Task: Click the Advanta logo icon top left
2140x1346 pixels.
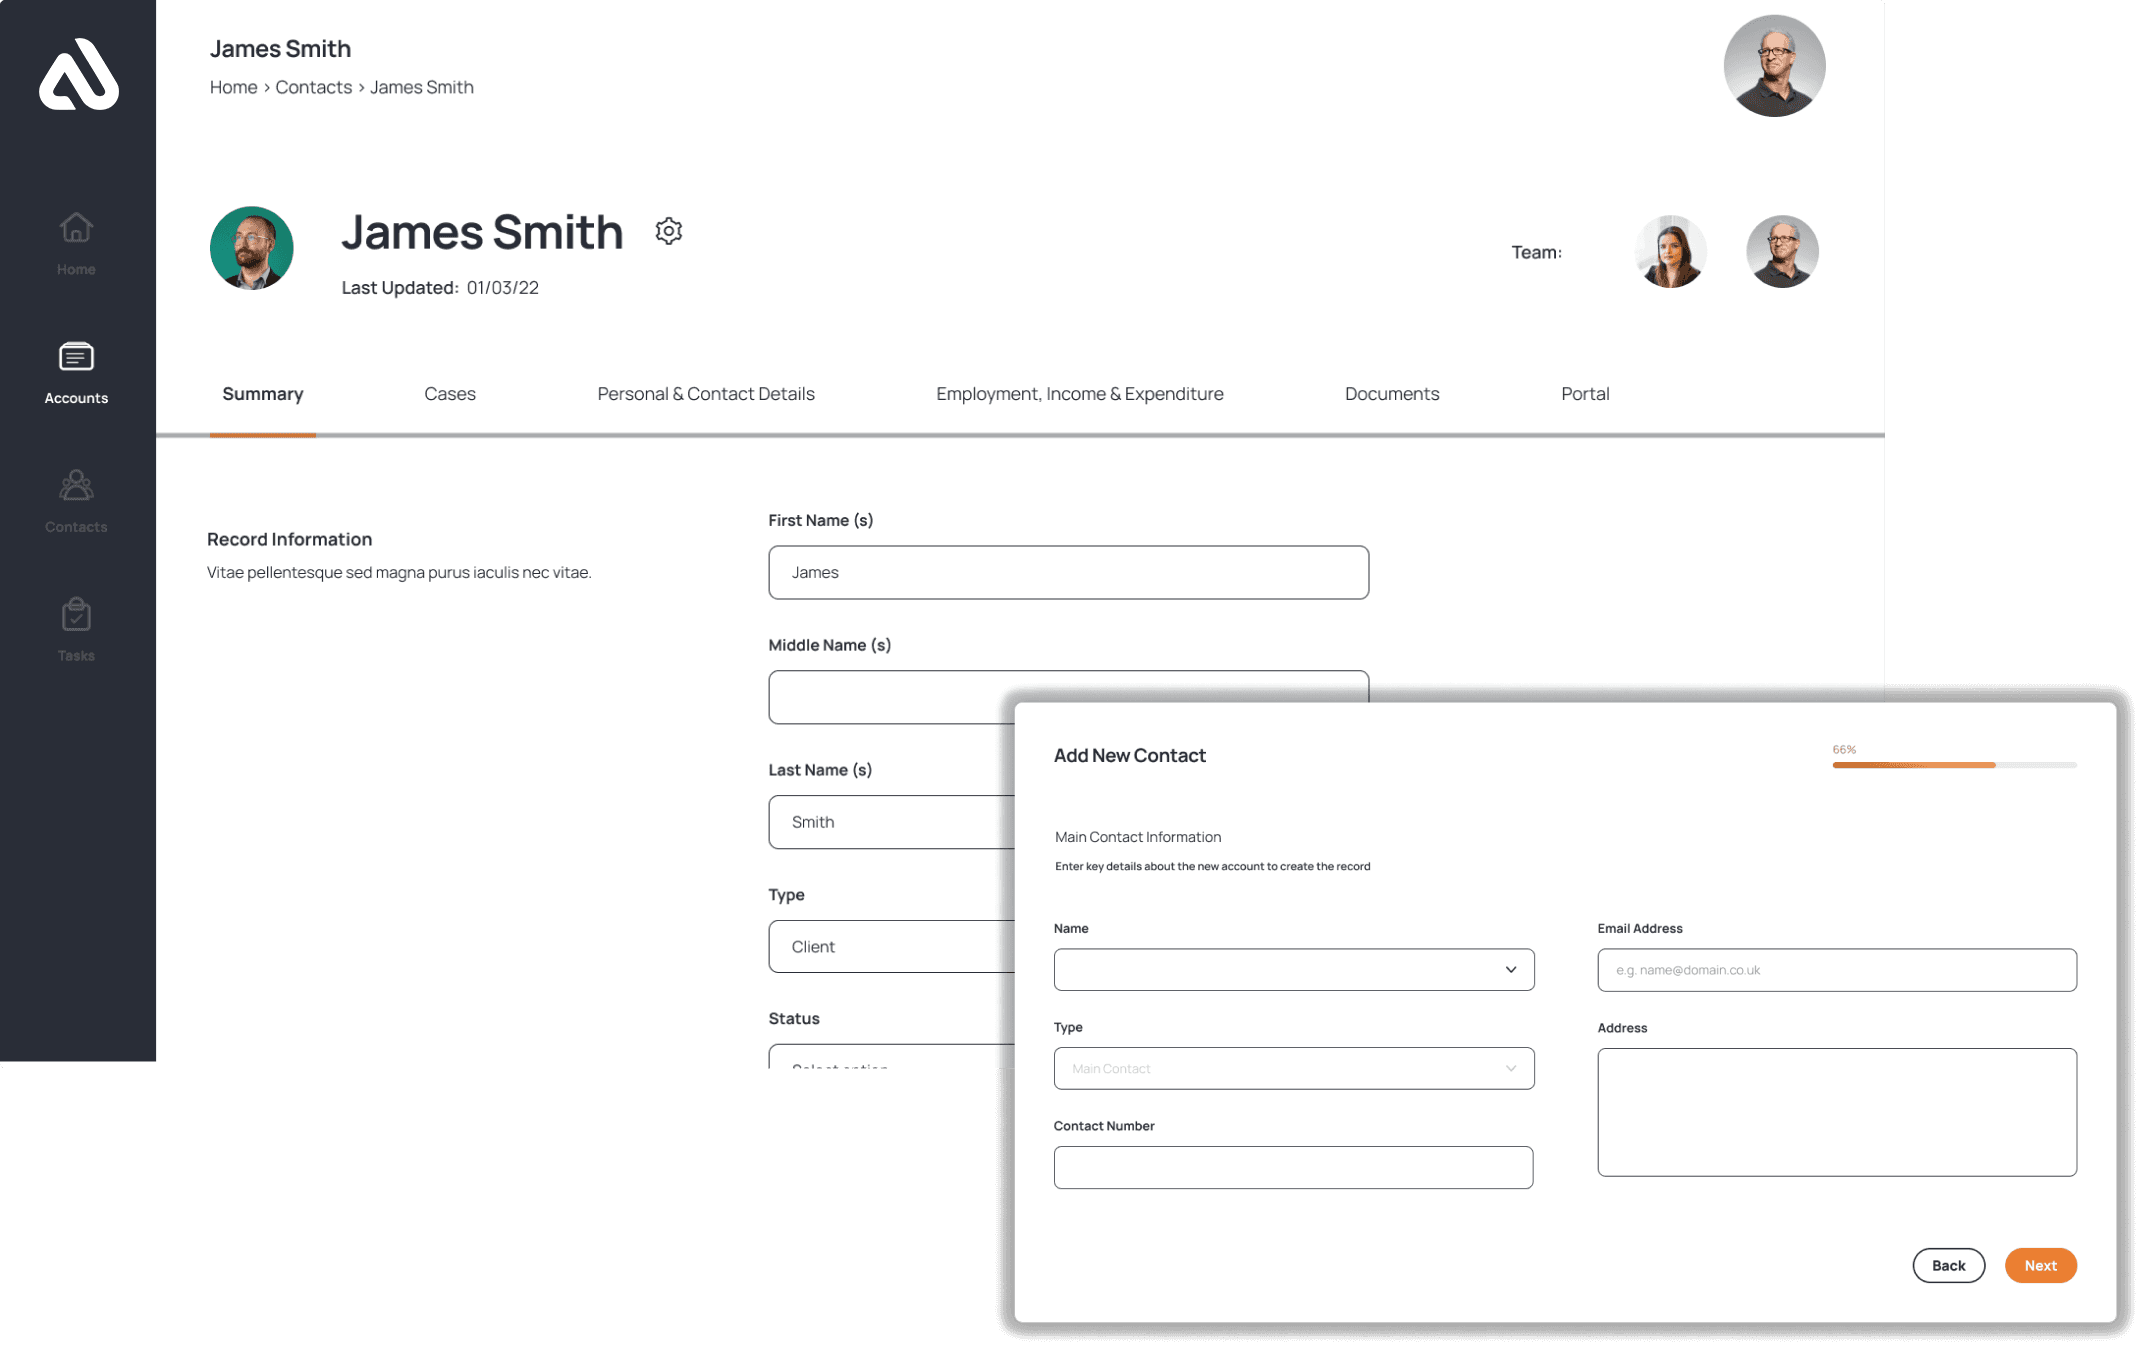Action: (76, 73)
